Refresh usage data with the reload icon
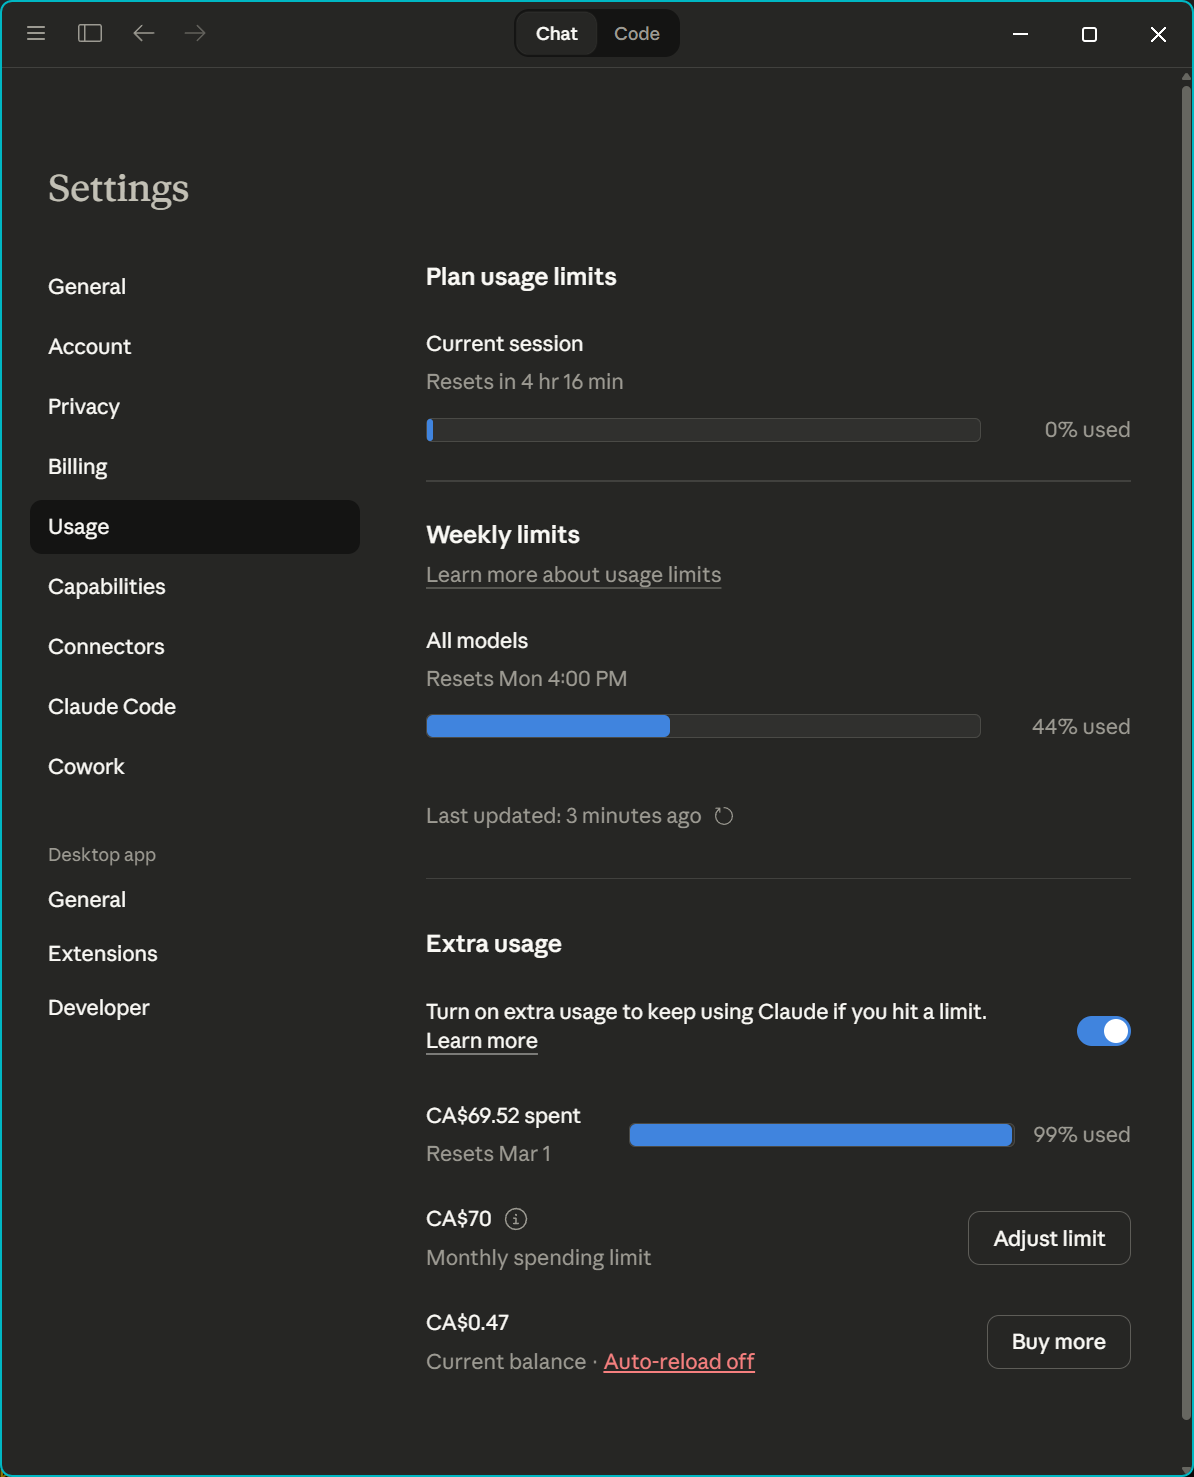The width and height of the screenshot is (1194, 1477). pyautogui.click(x=724, y=816)
